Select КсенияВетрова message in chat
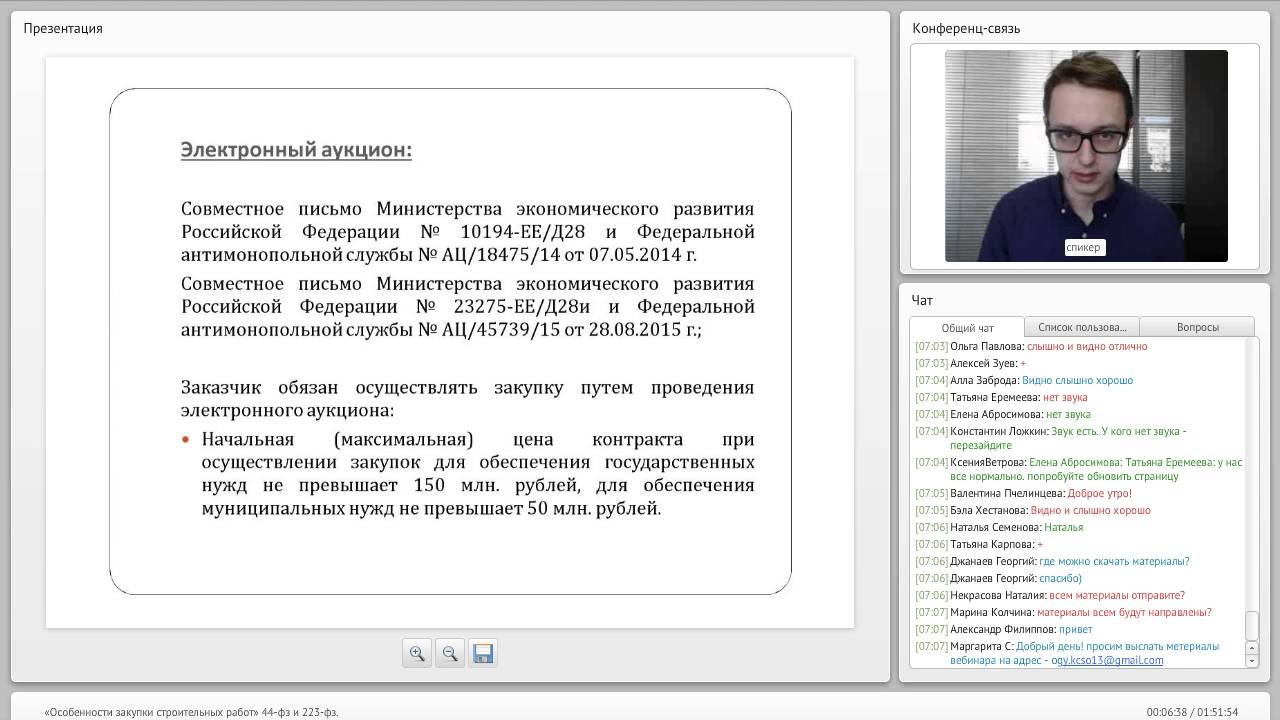The height and width of the screenshot is (720, 1280). pos(1079,469)
